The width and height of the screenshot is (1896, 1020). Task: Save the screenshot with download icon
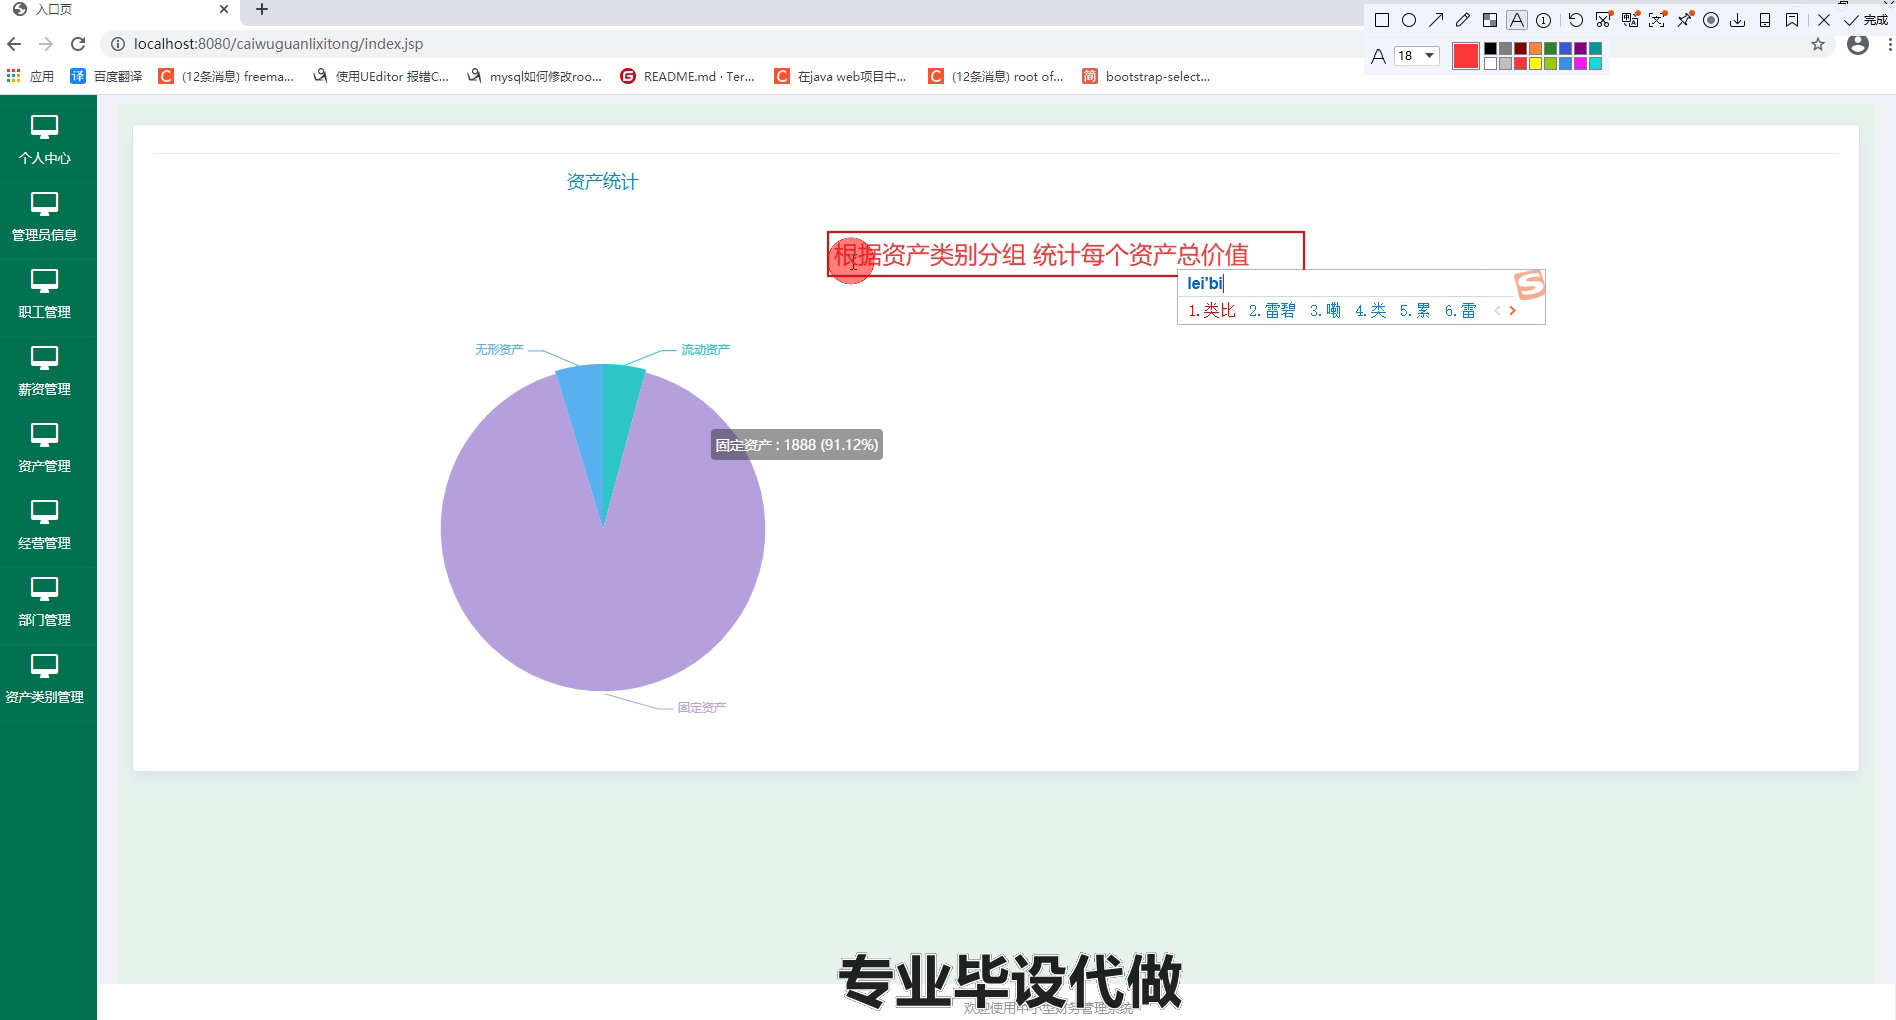1738,20
